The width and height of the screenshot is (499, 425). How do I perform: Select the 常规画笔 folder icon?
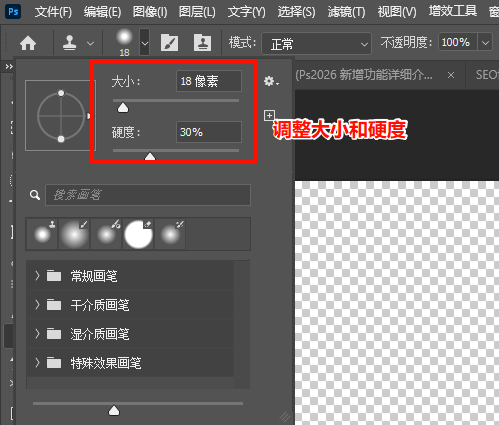[x=54, y=276]
